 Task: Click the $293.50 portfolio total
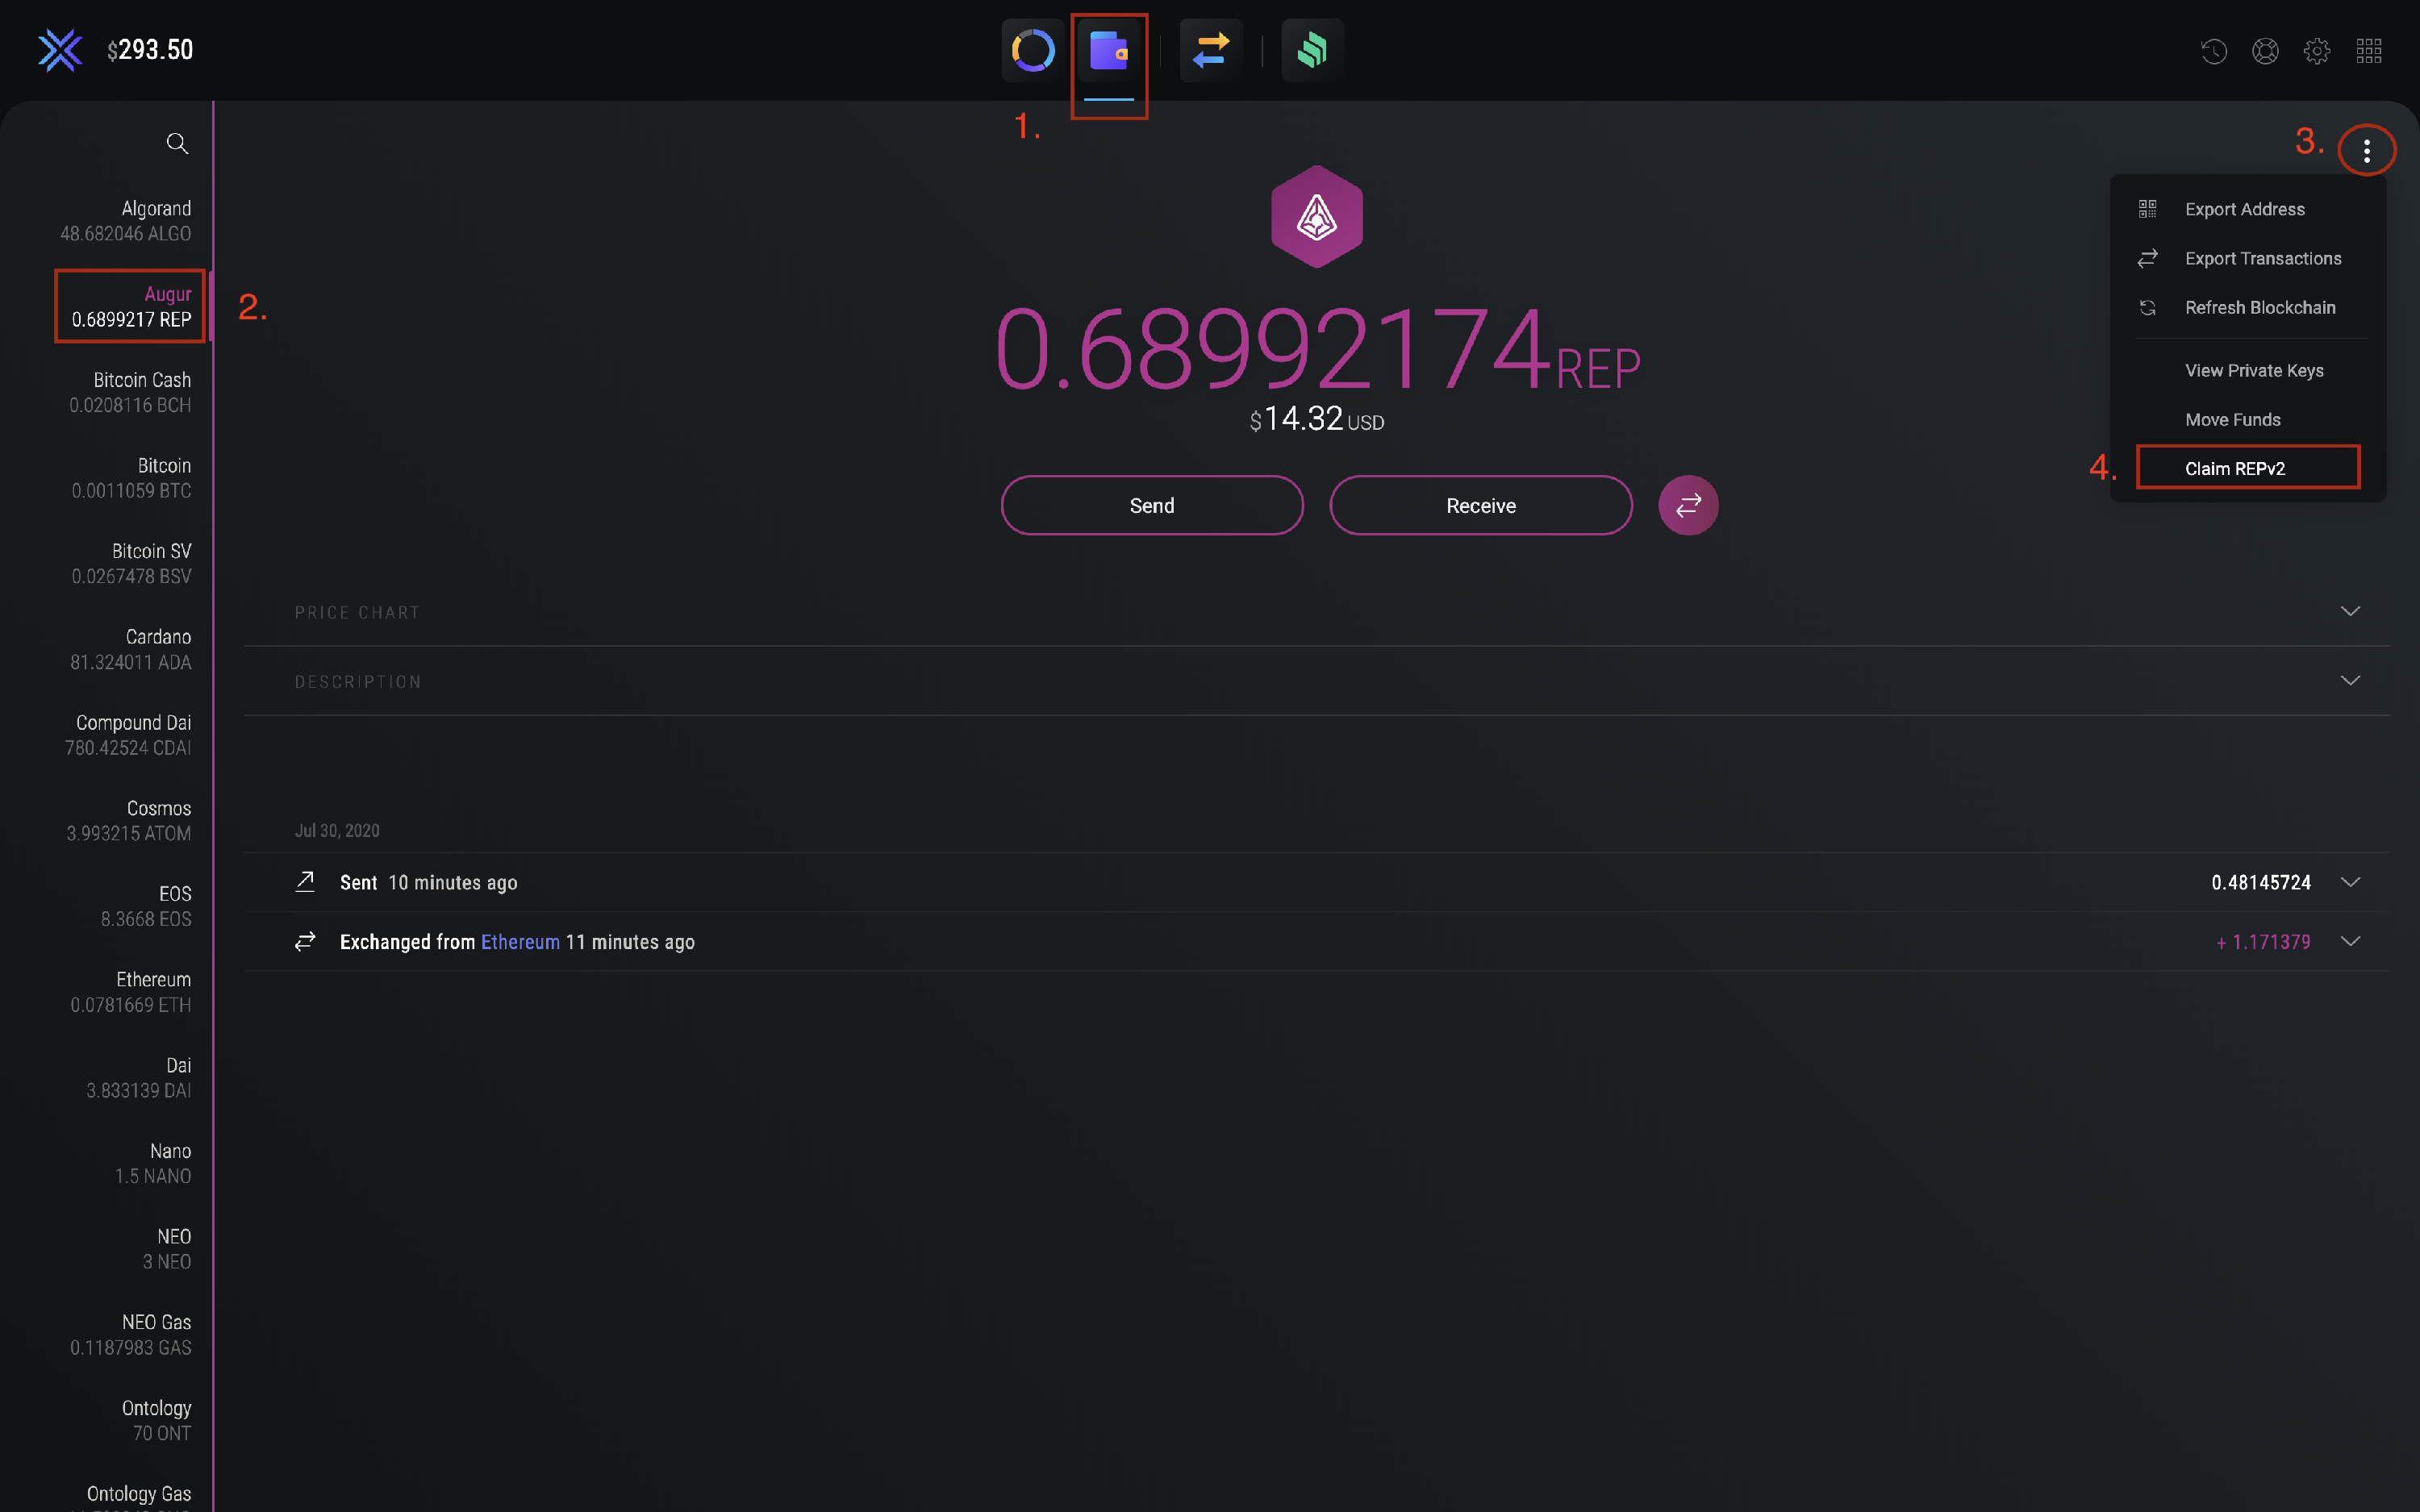pos(150,50)
